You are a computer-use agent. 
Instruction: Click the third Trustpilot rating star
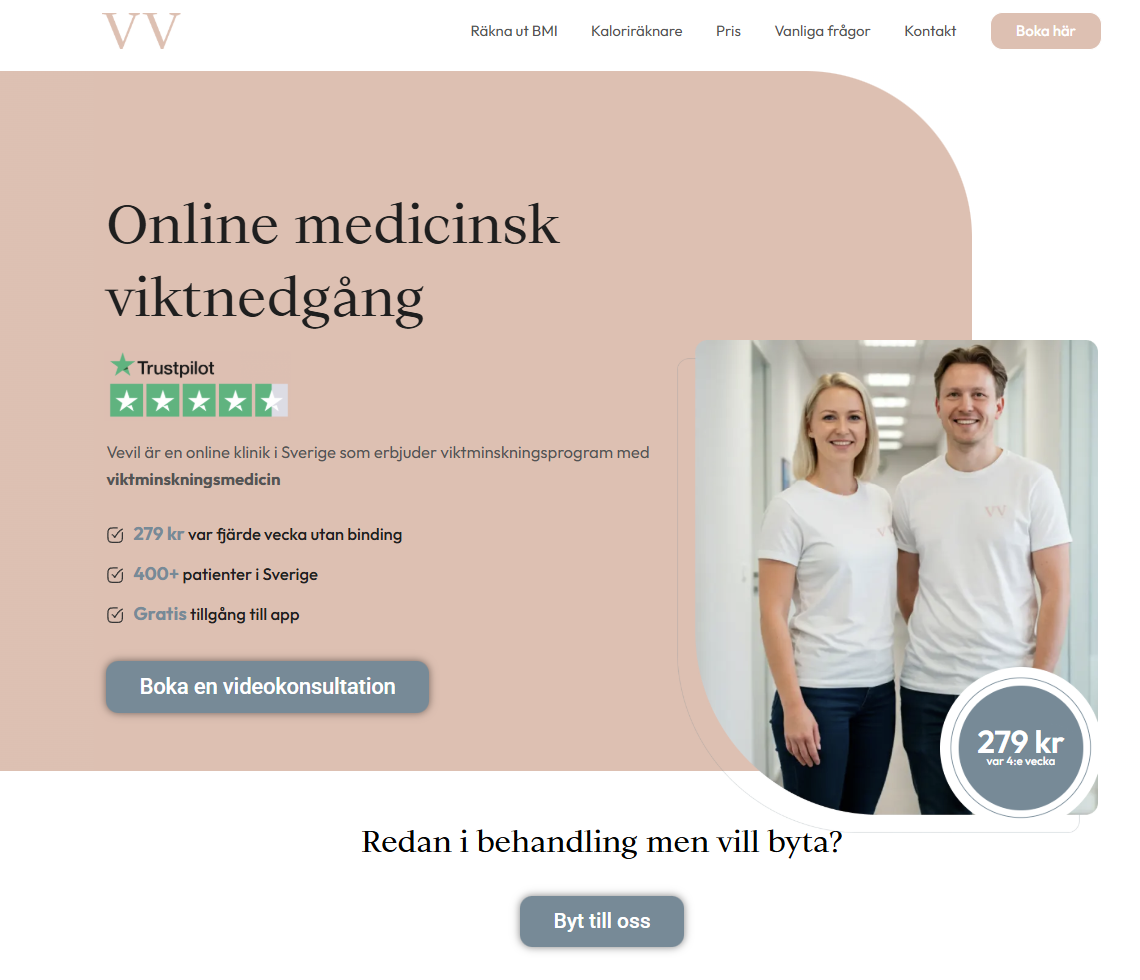199,401
